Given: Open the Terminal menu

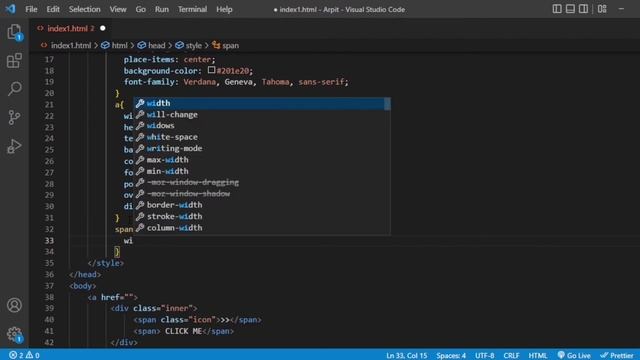Looking at the screenshot, I should [192, 9].
